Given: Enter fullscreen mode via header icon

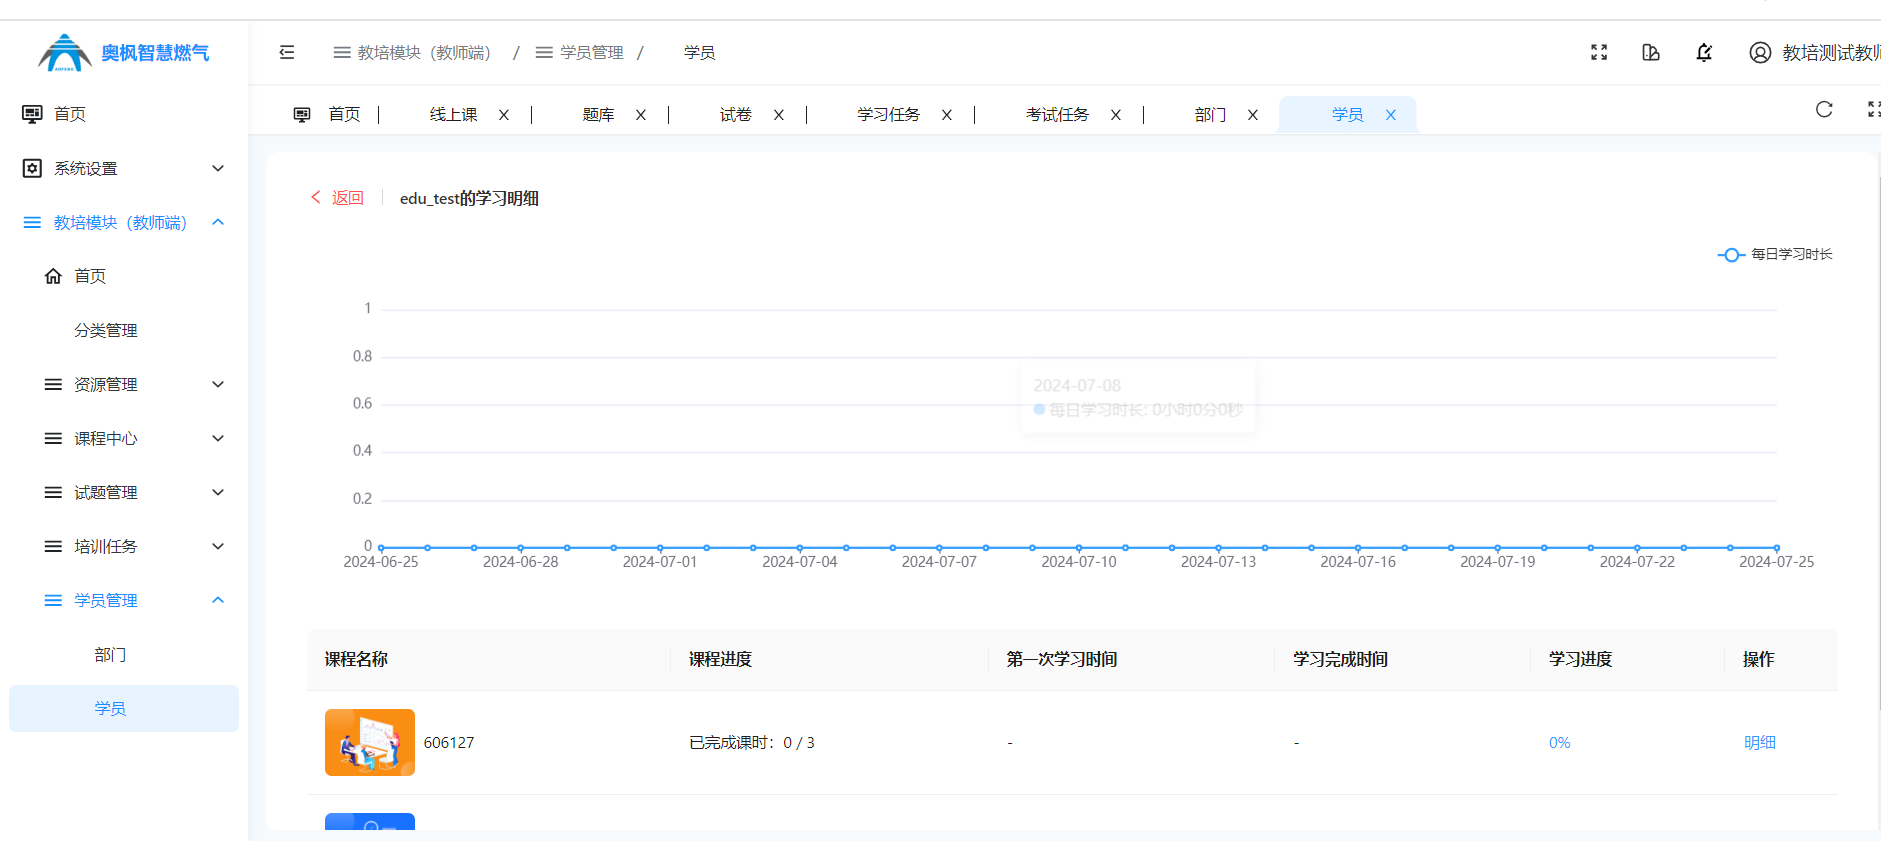Looking at the screenshot, I should click(x=1599, y=52).
